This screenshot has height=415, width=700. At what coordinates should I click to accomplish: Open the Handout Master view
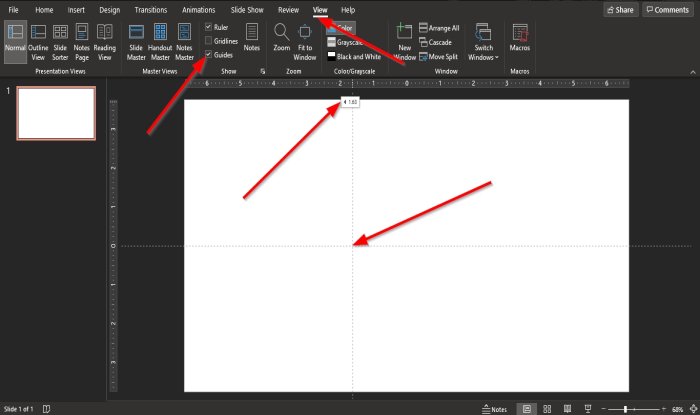(160, 42)
